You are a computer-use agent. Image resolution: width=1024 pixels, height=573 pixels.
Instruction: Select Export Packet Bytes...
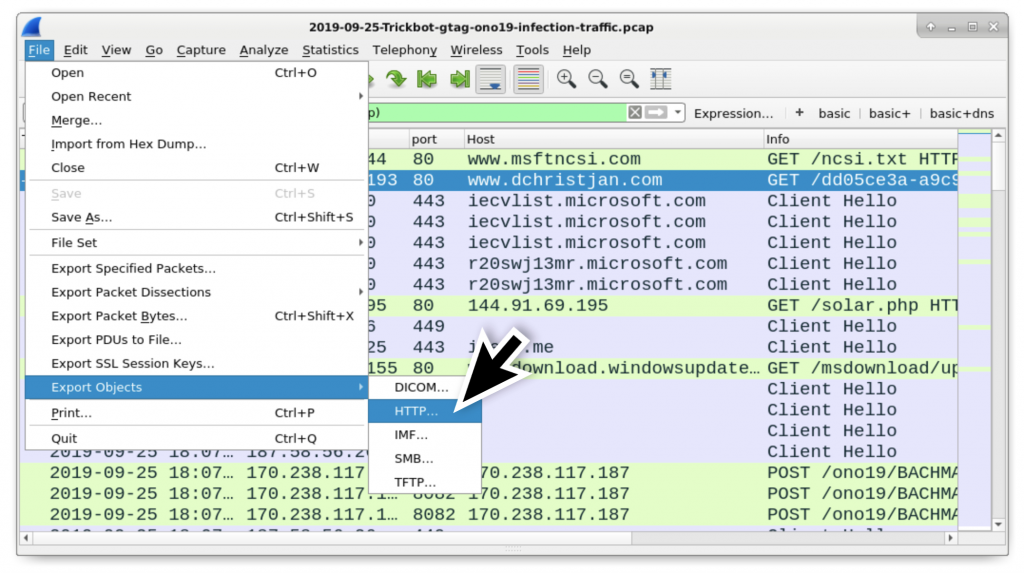(x=196, y=316)
